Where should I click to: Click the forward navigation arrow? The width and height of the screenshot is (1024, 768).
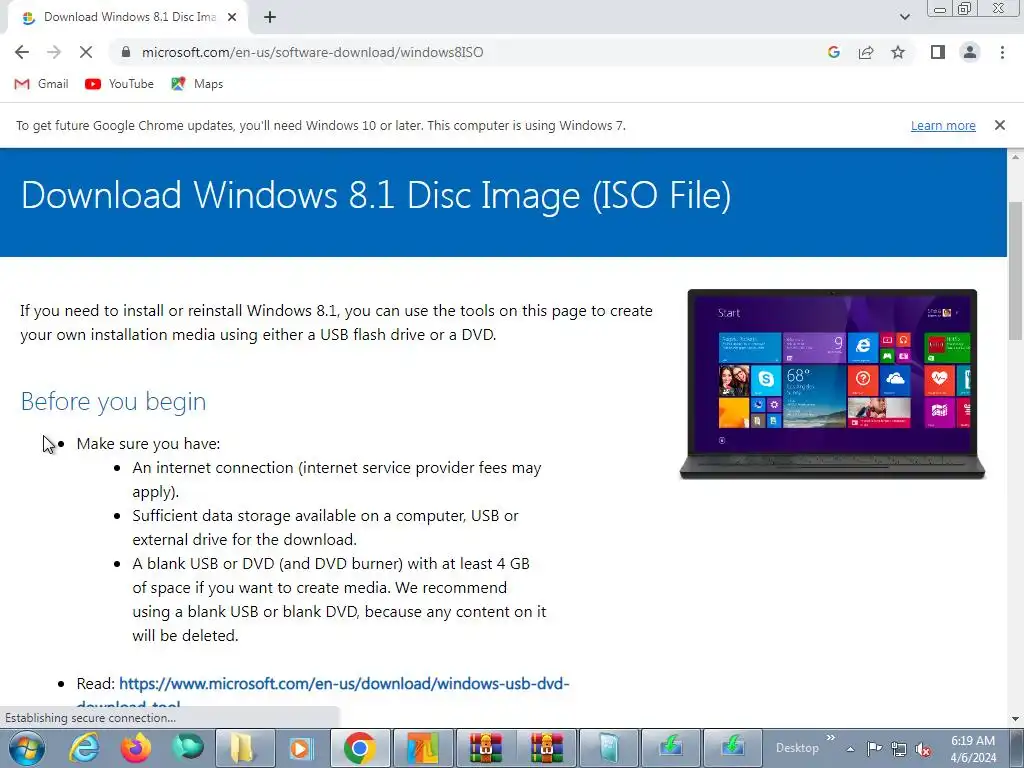point(54,52)
